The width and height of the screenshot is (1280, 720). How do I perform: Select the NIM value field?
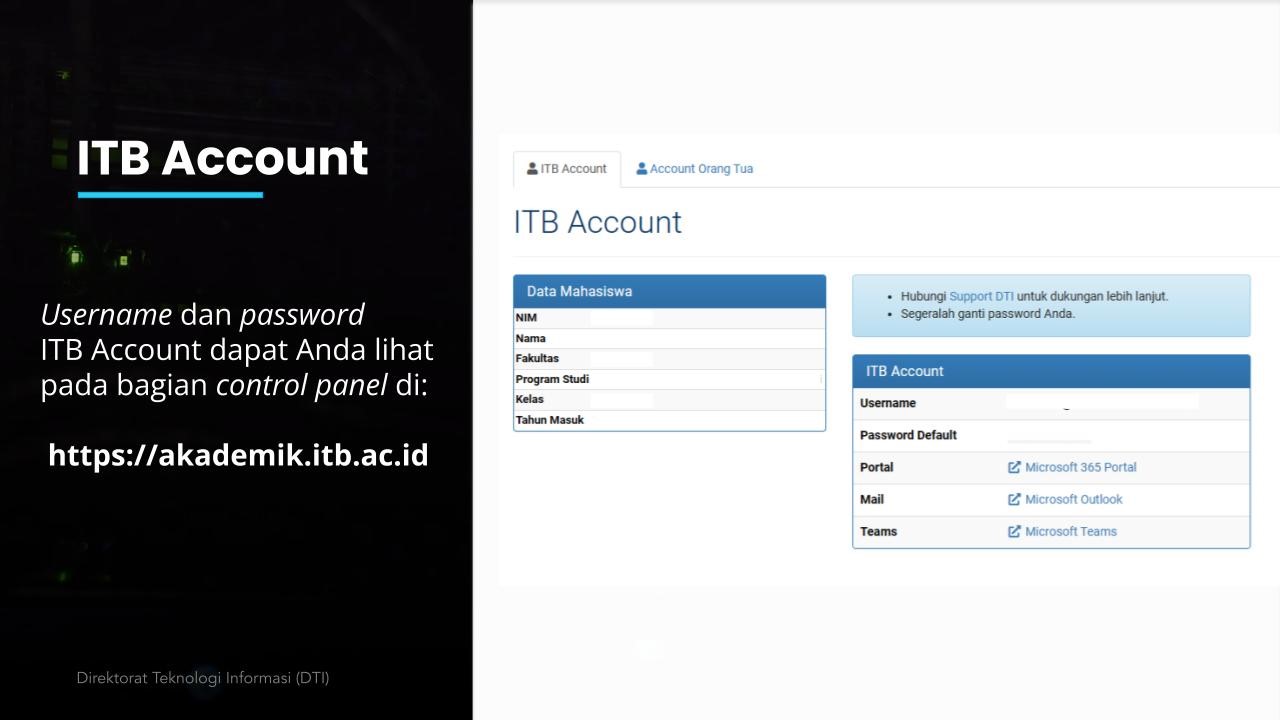point(621,318)
